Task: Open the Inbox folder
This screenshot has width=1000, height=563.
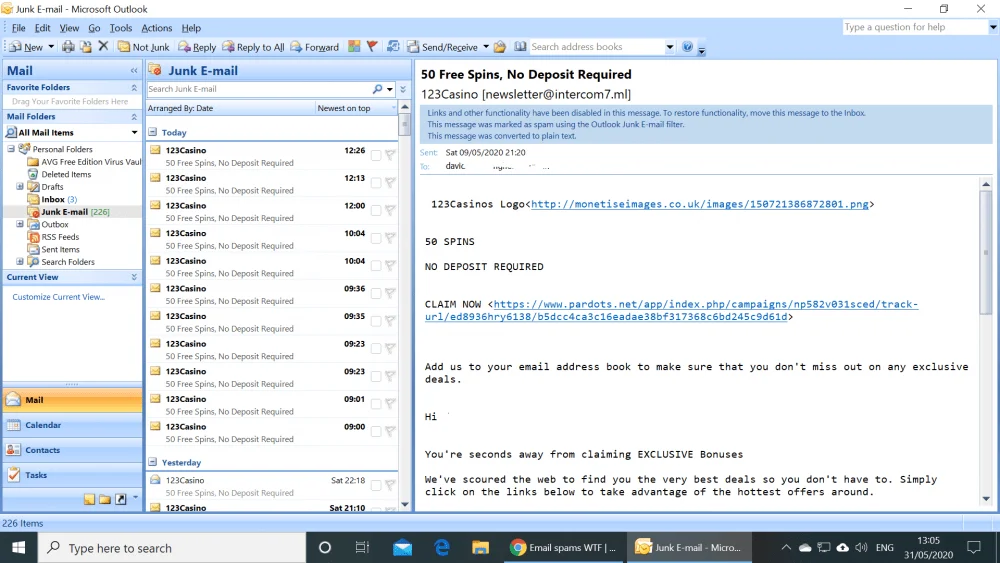Action: (x=52, y=199)
